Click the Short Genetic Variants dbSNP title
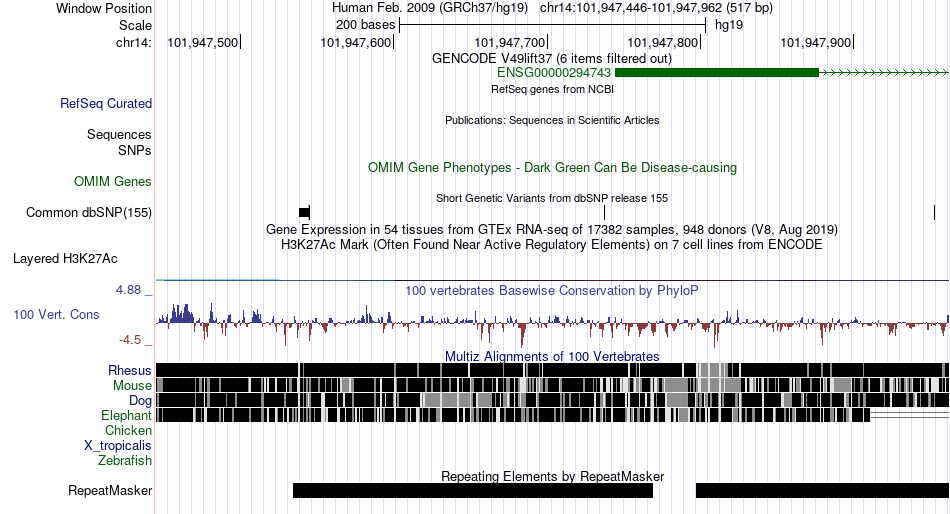Screen dimensions: 950x514 click(x=552, y=198)
